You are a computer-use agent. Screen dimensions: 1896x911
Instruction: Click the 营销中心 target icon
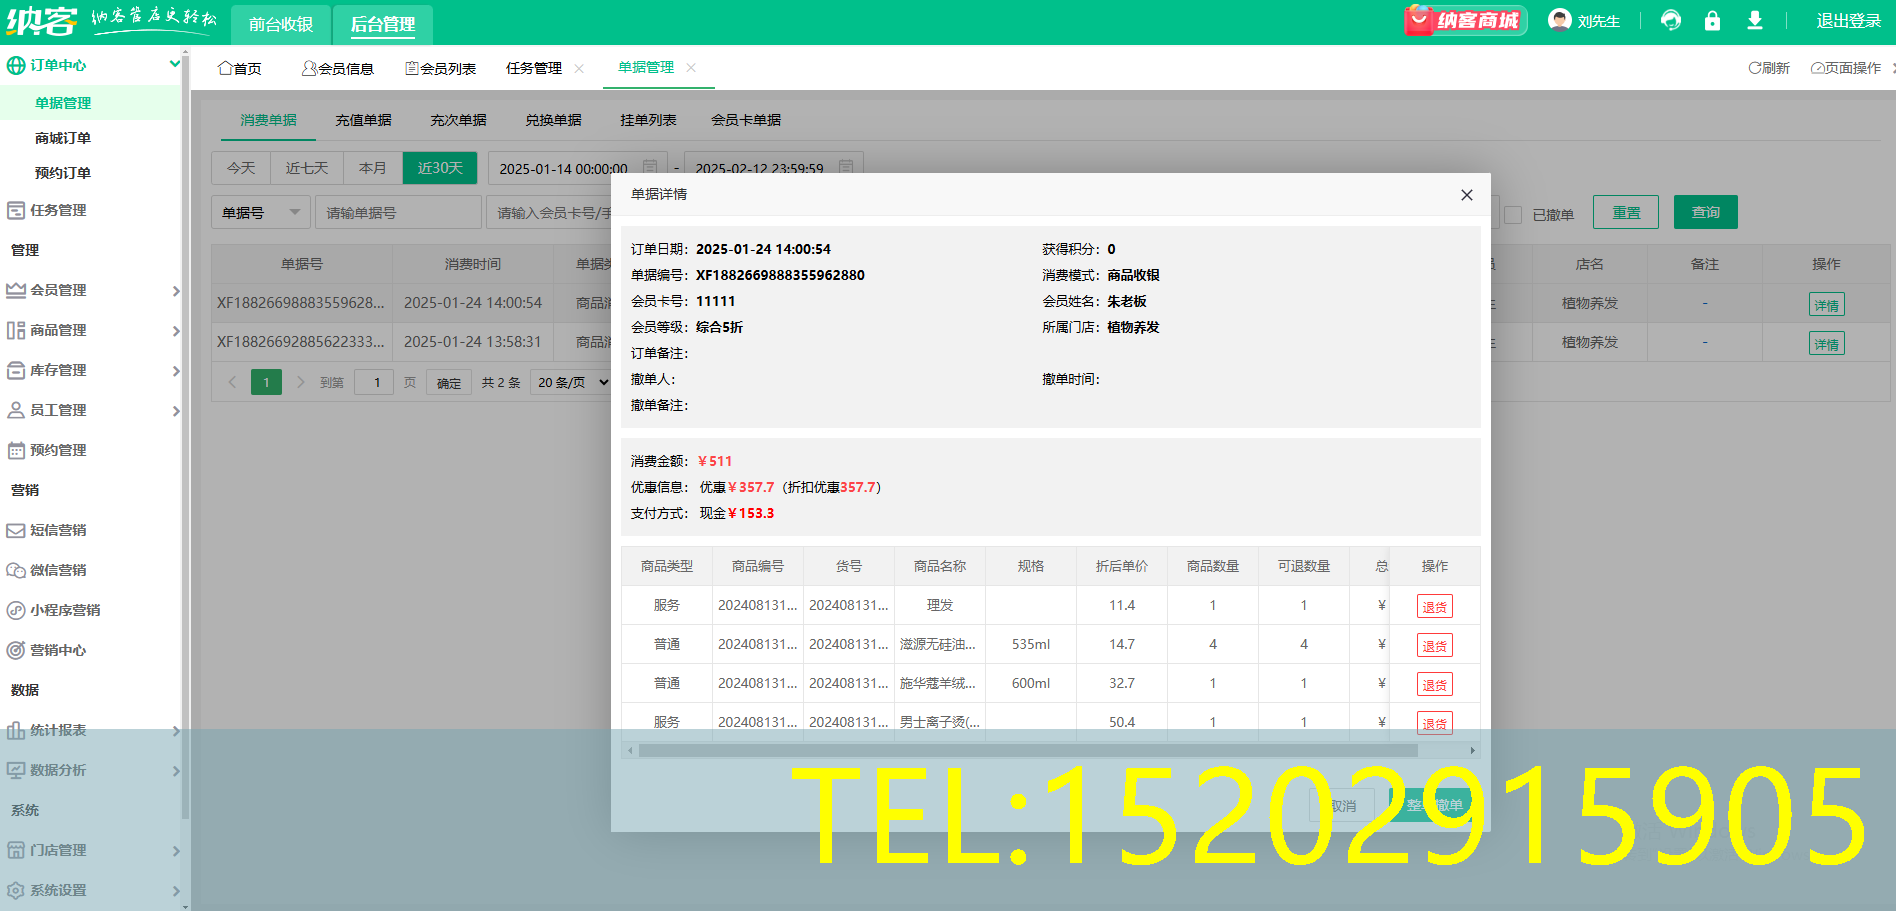pyautogui.click(x=16, y=650)
